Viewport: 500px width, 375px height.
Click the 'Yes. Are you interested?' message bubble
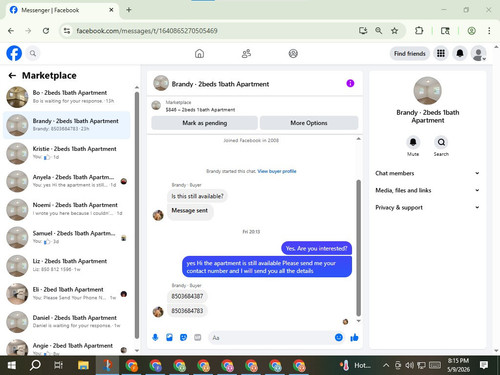(x=316, y=248)
